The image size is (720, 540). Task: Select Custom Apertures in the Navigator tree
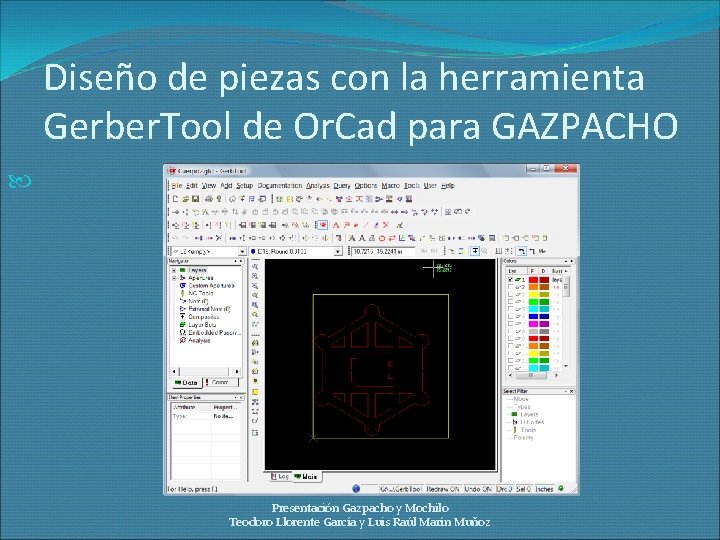coord(211,286)
